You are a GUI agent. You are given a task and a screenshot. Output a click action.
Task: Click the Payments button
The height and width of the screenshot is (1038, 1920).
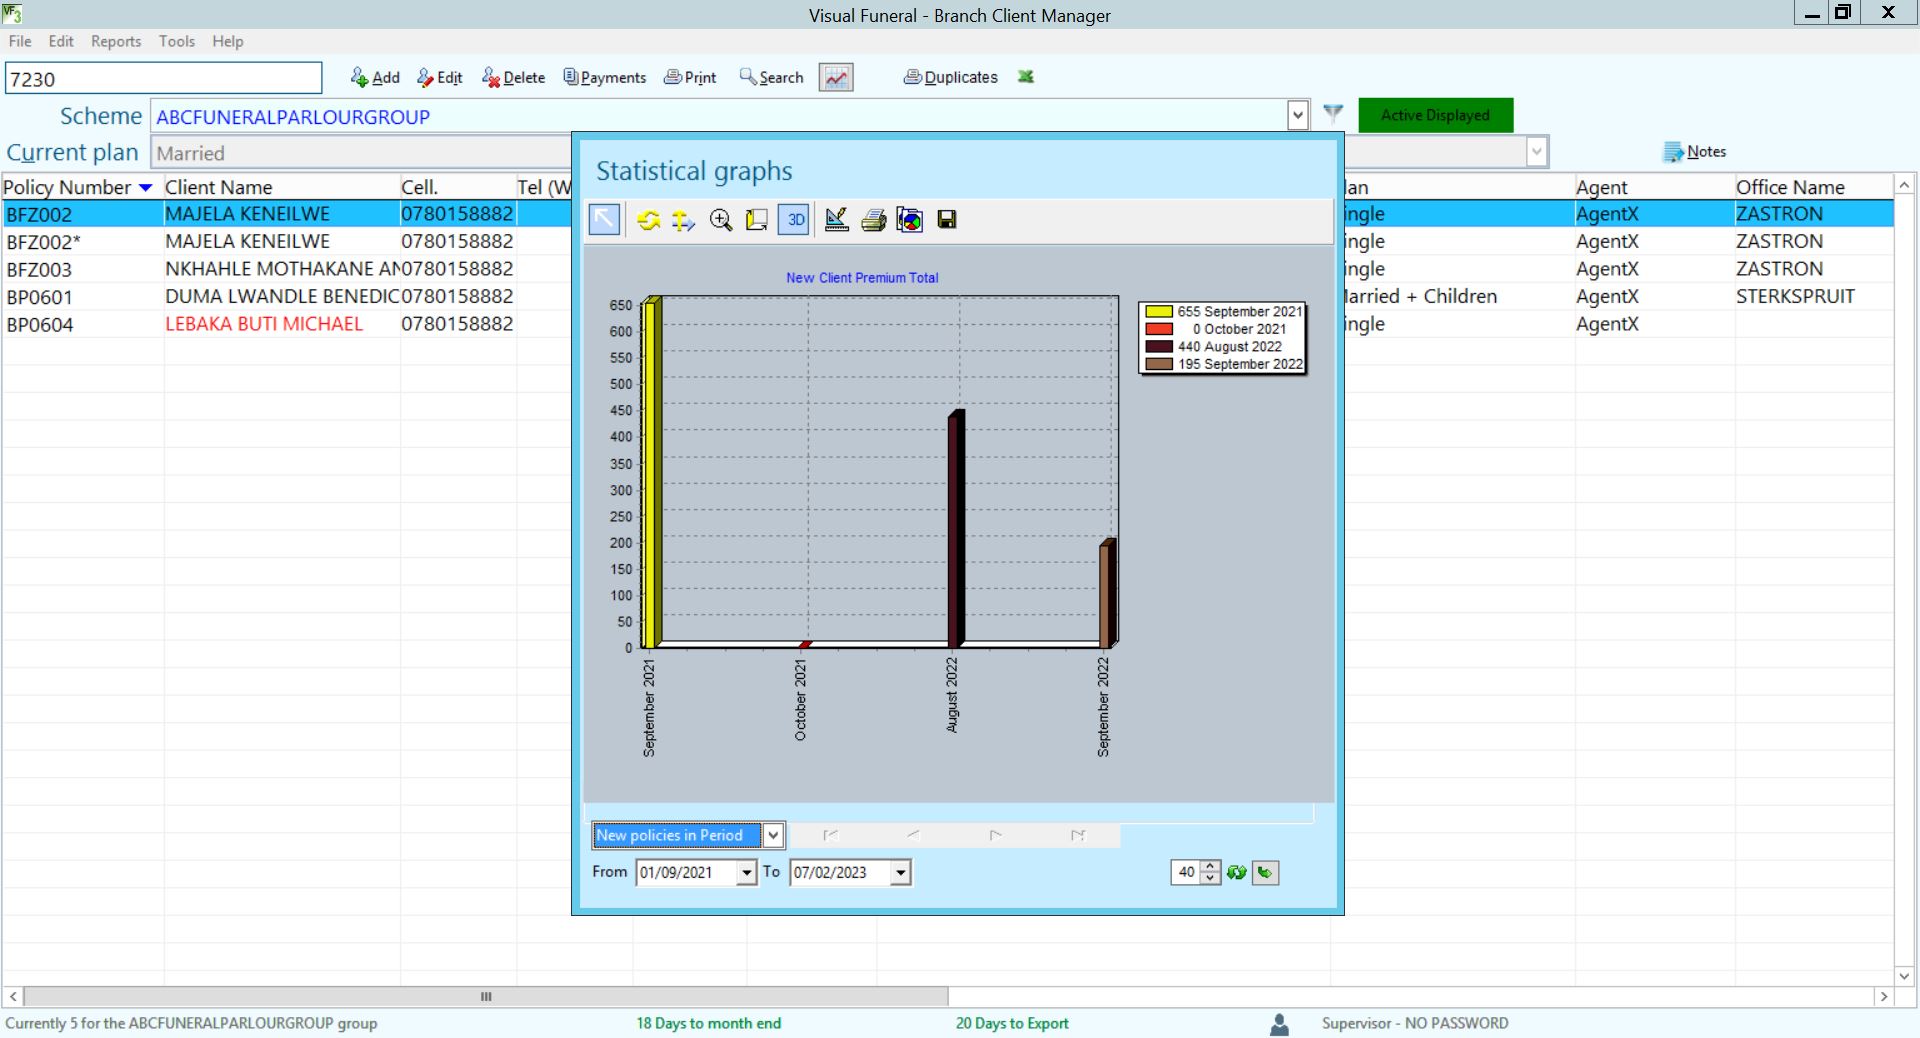click(605, 78)
